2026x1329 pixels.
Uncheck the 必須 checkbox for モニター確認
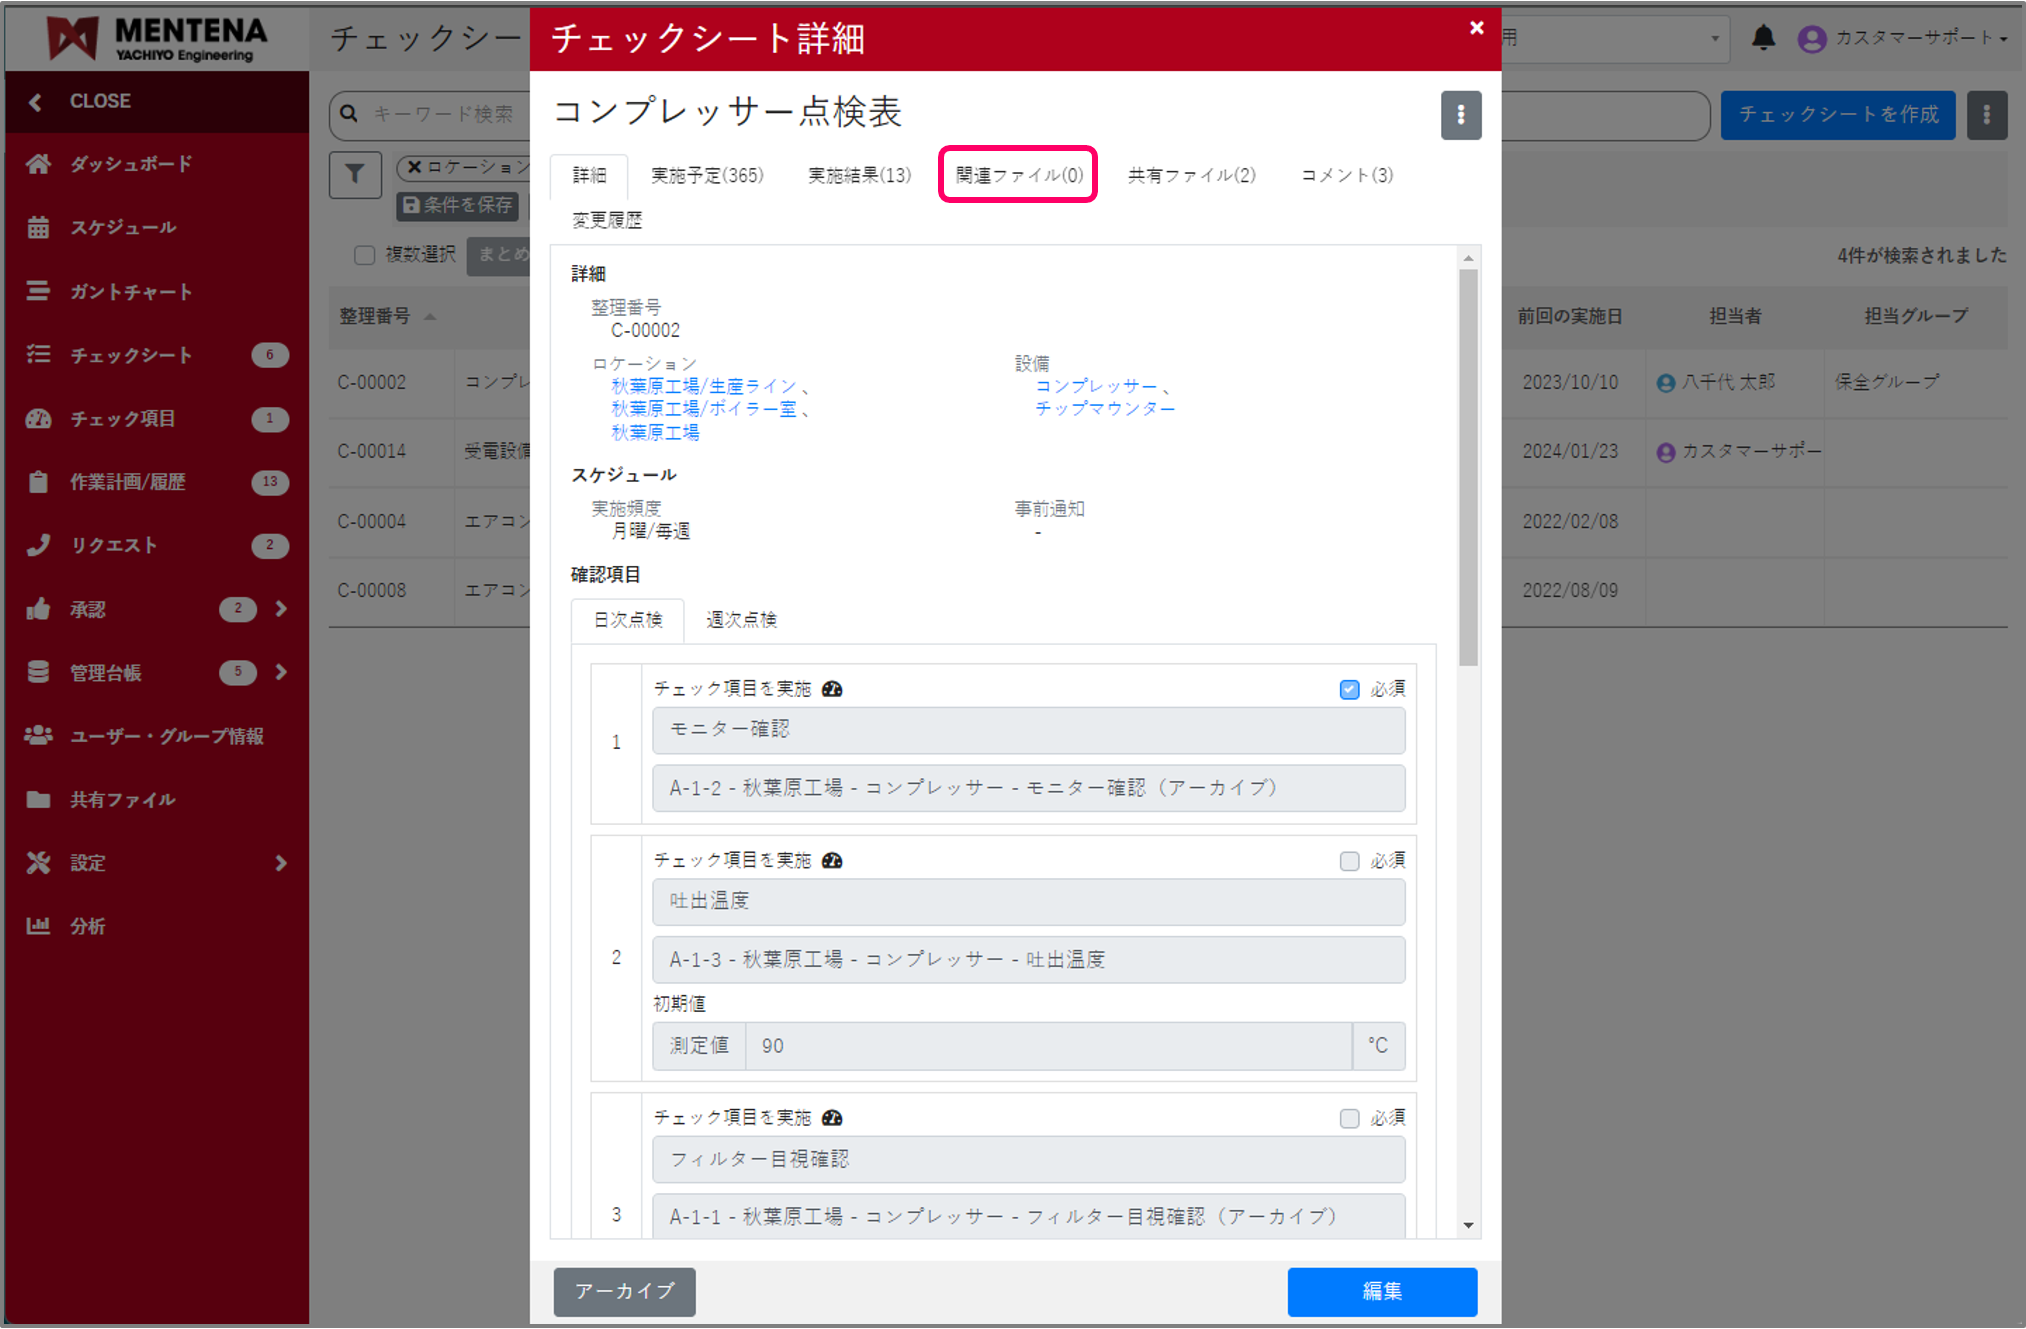click(x=1350, y=689)
